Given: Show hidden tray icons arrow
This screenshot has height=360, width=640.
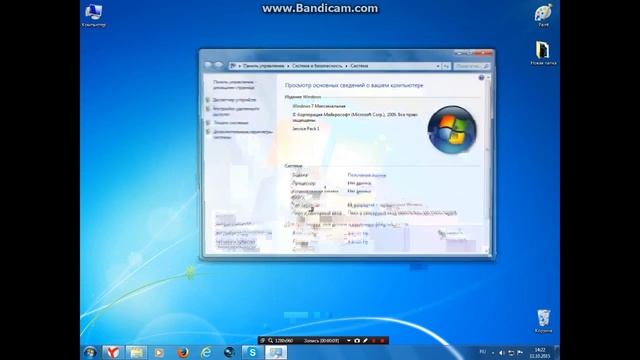Looking at the screenshot, I should coord(493,353).
